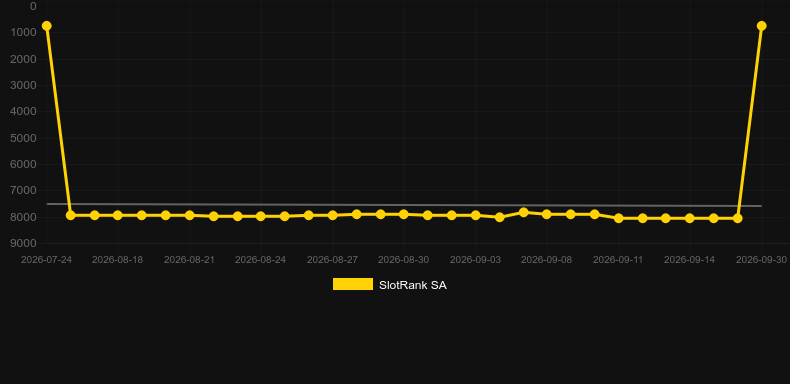The height and width of the screenshot is (384, 790).
Task: Toggle the SlotRank SA legend label text
Action: 413,285
